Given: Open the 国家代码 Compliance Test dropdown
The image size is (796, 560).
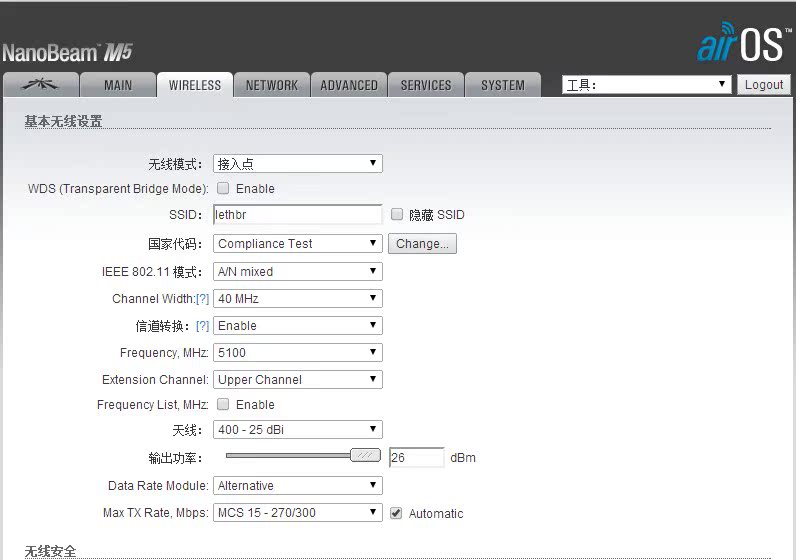Looking at the screenshot, I should coord(297,243).
